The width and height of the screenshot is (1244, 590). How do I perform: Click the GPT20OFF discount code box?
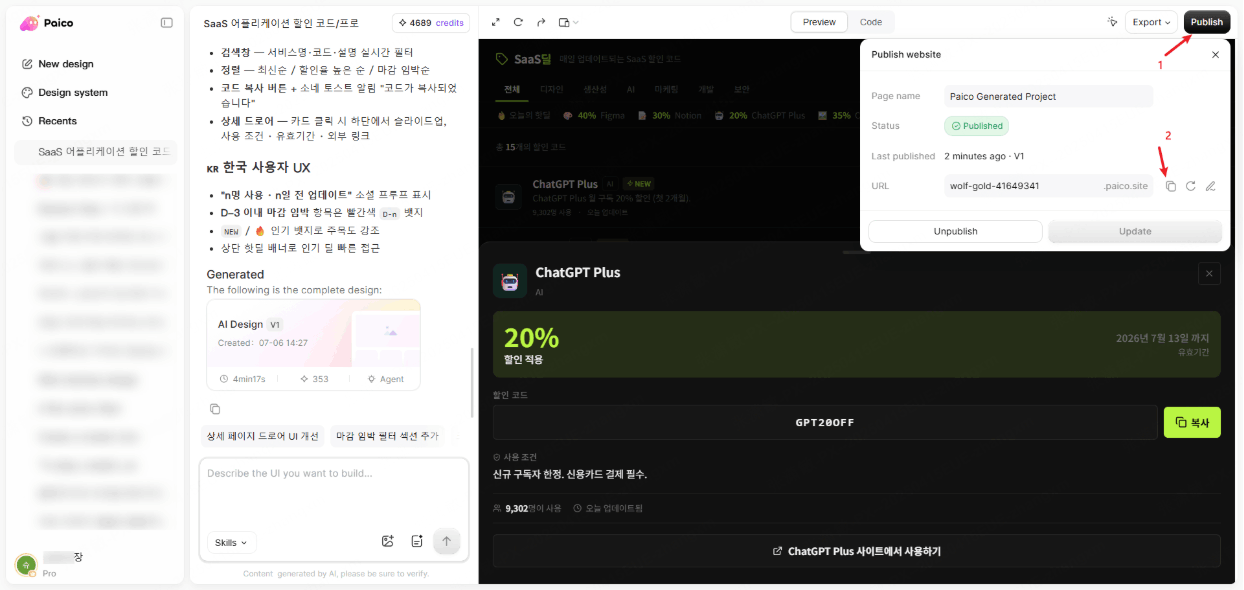pos(825,422)
